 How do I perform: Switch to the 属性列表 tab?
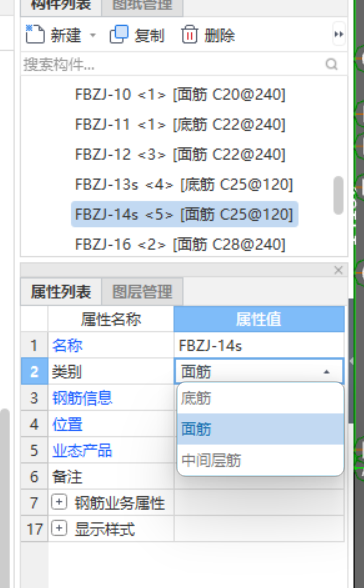(x=61, y=292)
